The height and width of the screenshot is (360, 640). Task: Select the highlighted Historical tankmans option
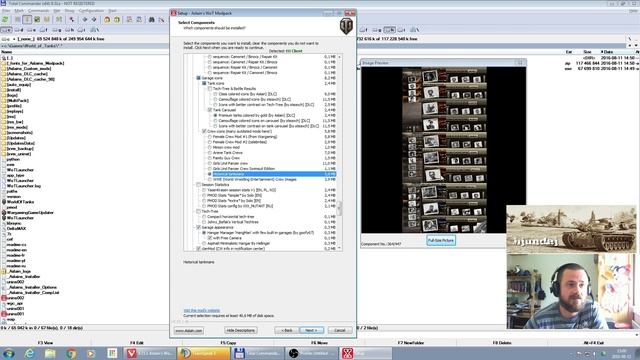[x=274, y=174]
